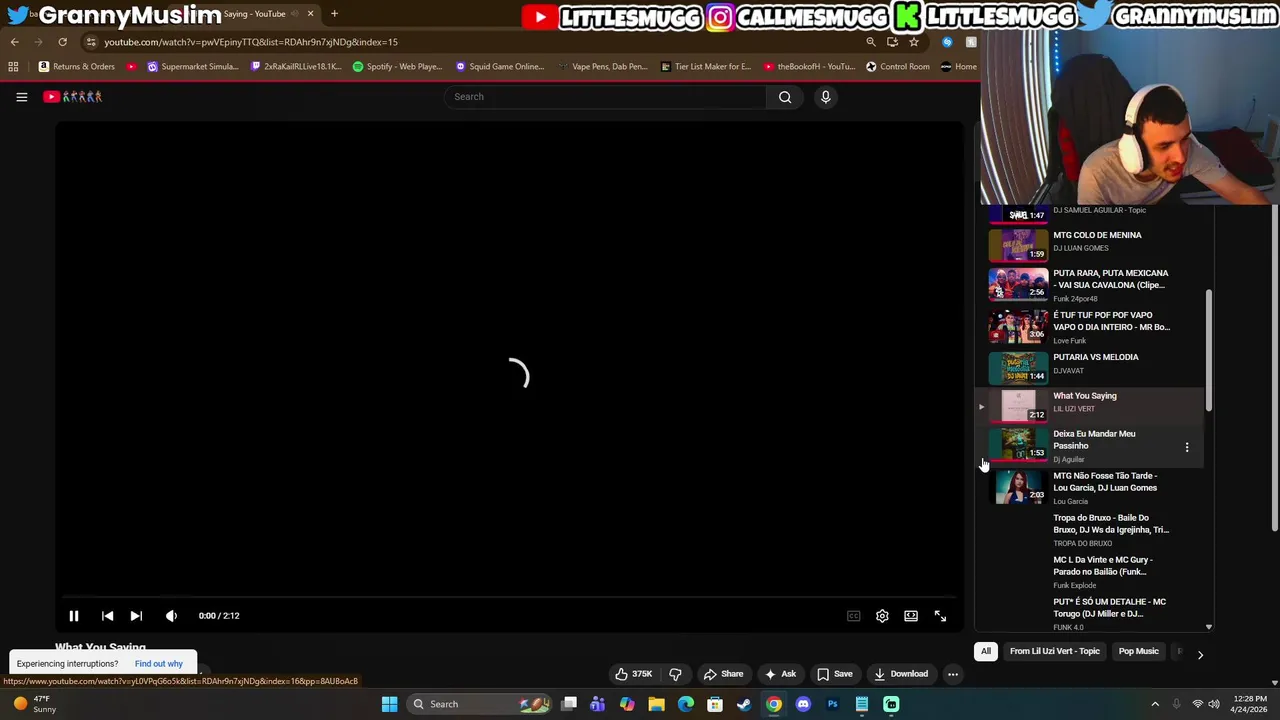
Task: Open Chrome apps grid in bookmarks bar
Action: point(13,67)
